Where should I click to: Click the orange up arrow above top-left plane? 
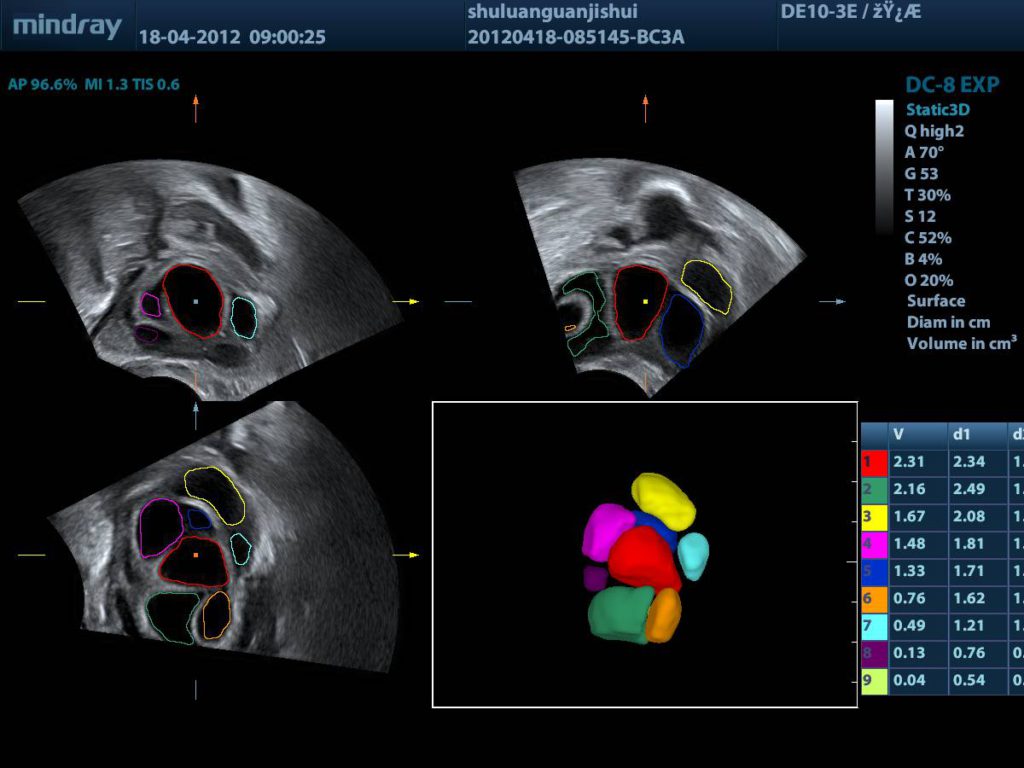click(196, 106)
